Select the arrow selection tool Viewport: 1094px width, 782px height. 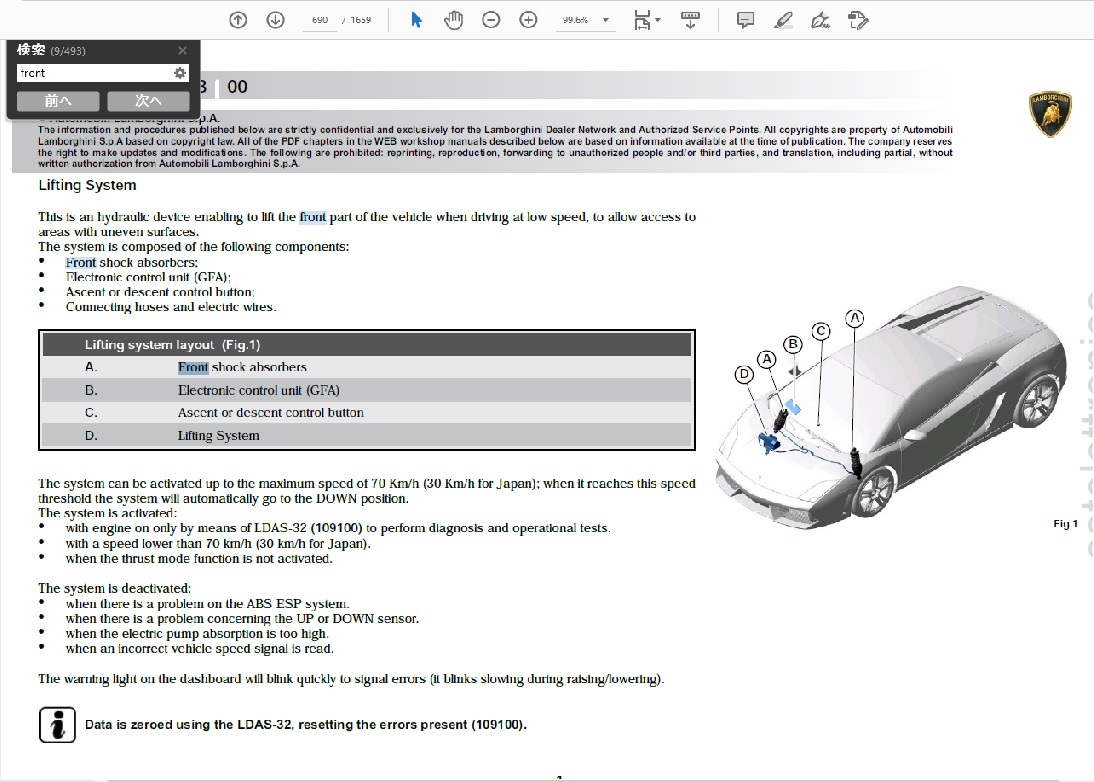click(417, 20)
